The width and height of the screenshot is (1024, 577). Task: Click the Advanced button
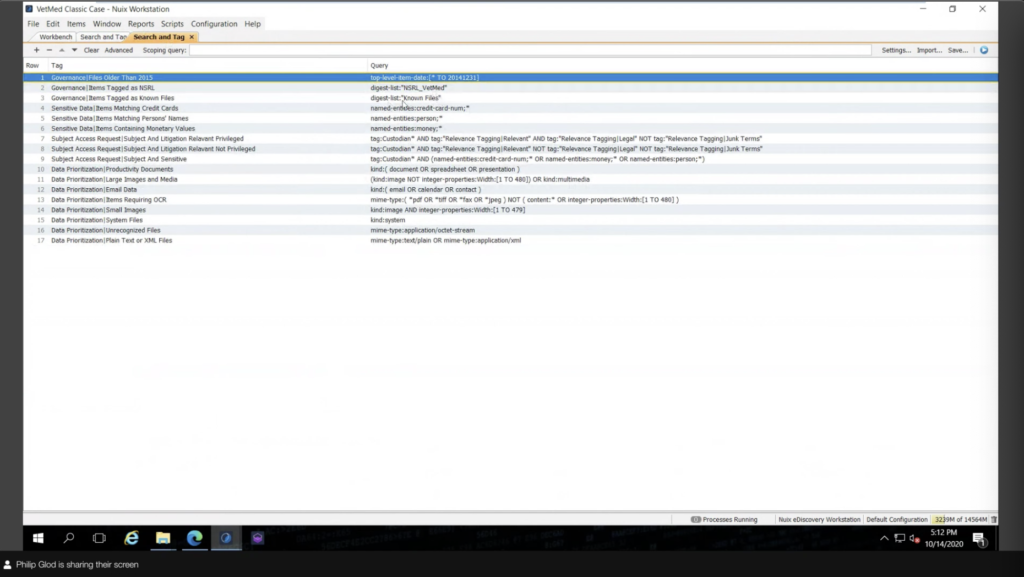click(119, 50)
